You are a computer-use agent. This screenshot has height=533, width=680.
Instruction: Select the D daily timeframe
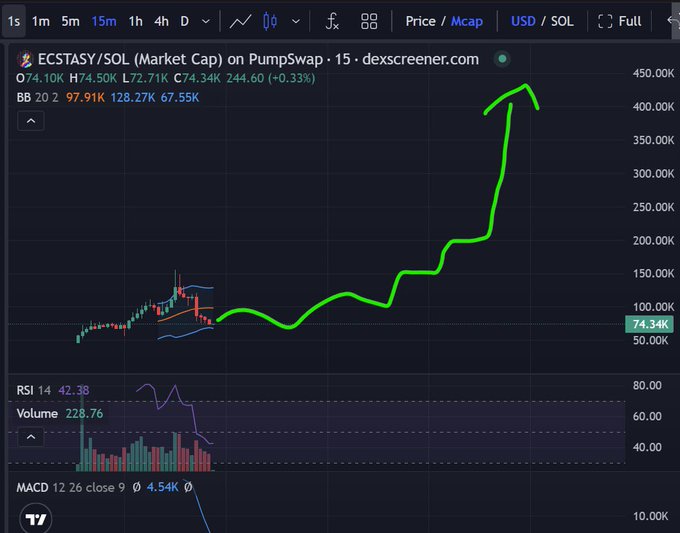[185, 21]
